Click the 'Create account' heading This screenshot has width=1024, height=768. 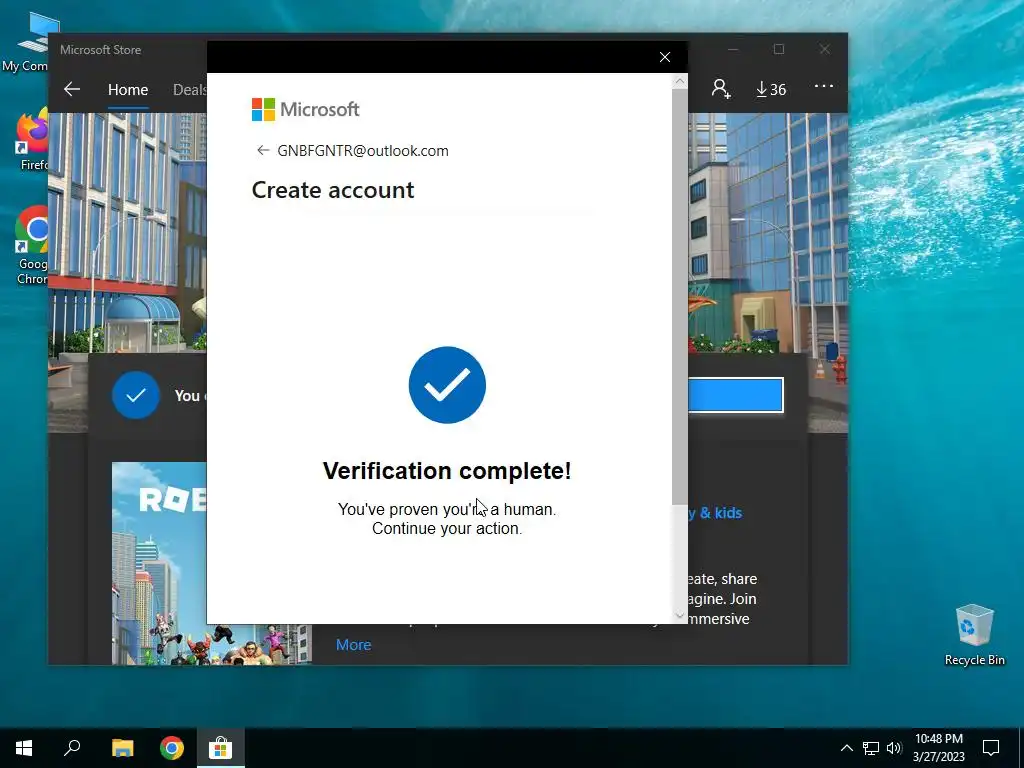[333, 190]
